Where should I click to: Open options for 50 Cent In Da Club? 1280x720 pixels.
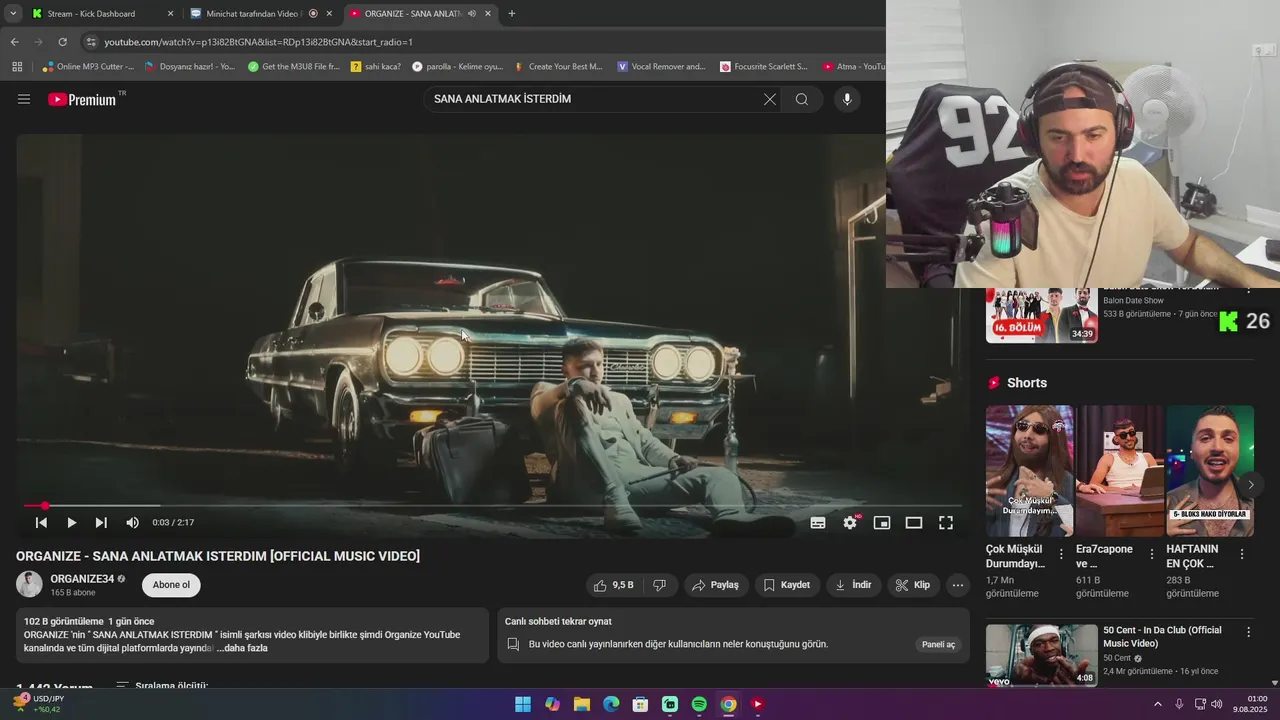[1248, 632]
